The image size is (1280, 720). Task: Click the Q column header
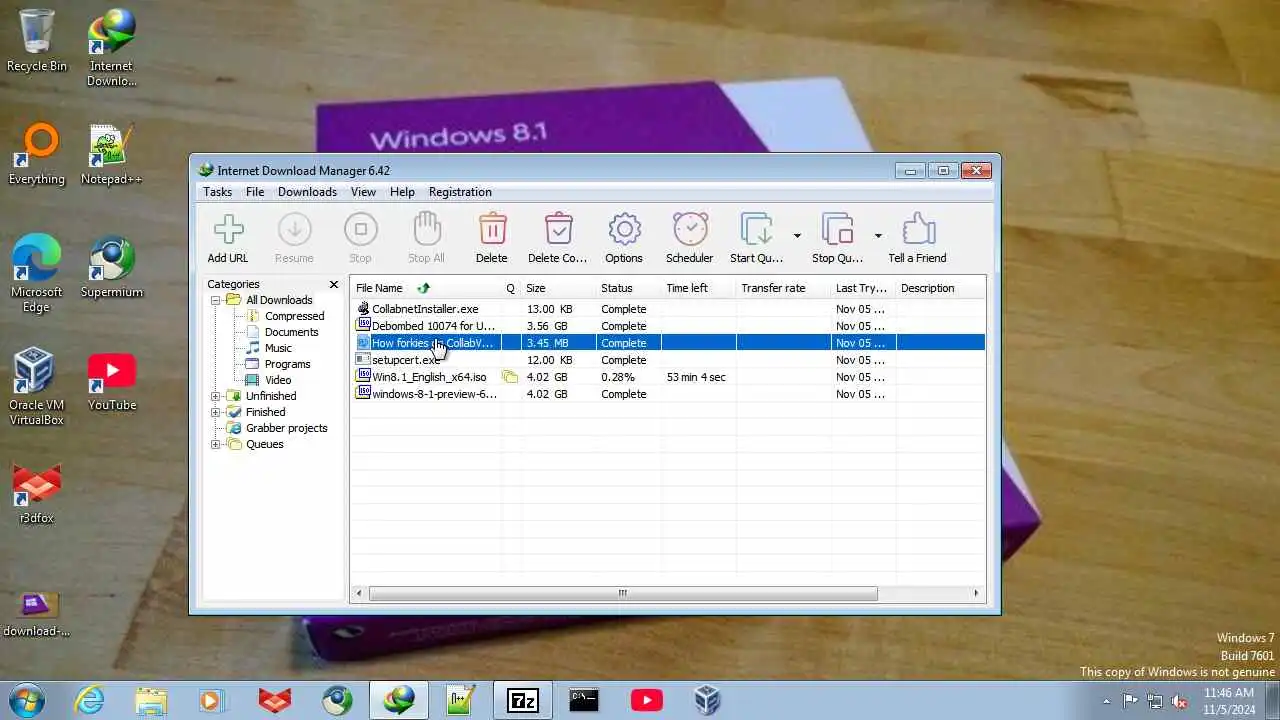click(x=511, y=288)
